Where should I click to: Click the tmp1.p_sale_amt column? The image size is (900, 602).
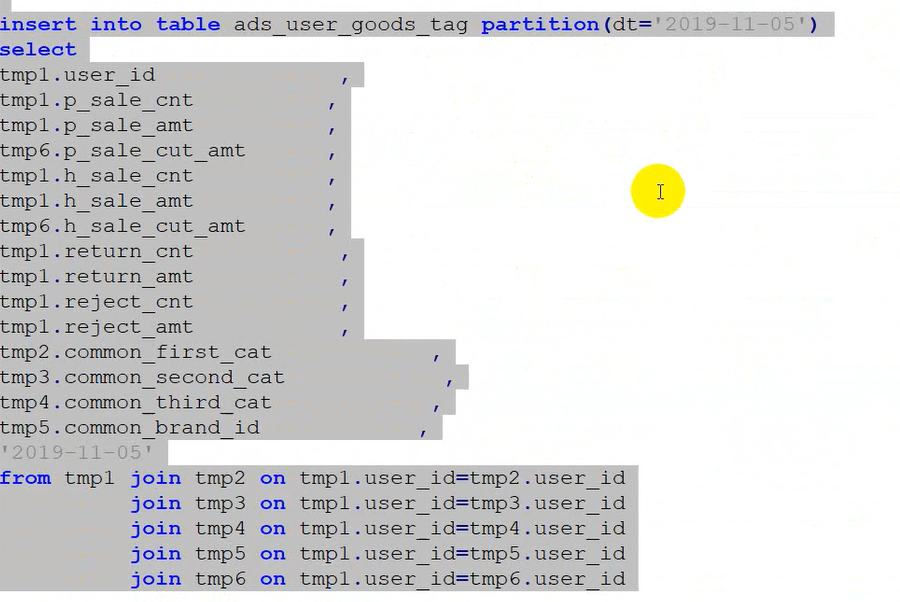click(96, 126)
